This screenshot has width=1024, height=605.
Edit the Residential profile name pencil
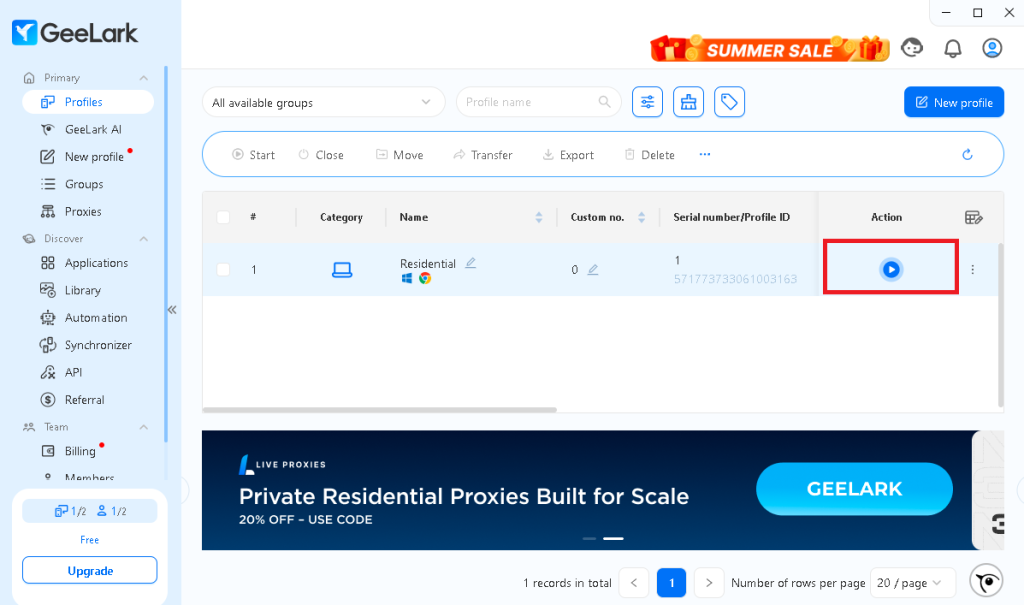[470, 263]
